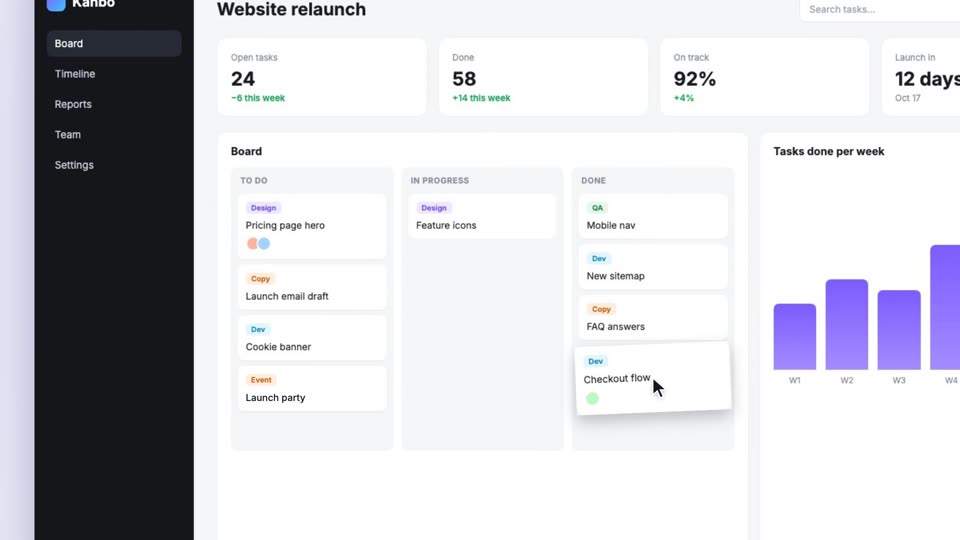Open the Mobile nav task card
The height and width of the screenshot is (540, 960).
pyautogui.click(x=653, y=216)
